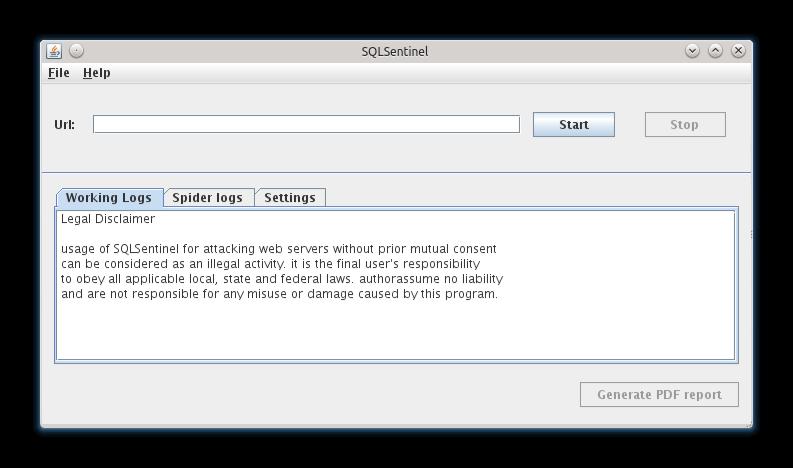793x468 pixels.
Task: Focus the Url input field
Action: [x=306, y=124]
